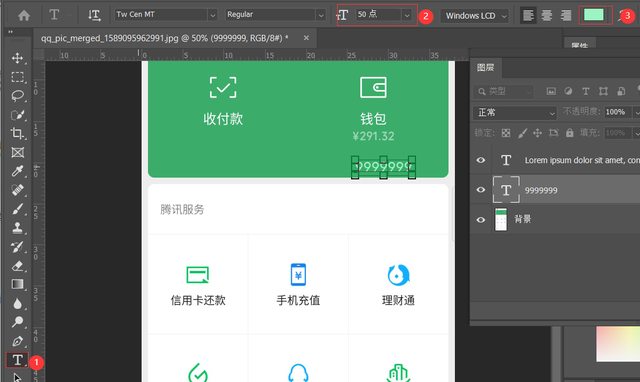Lock transparent pixels icon
Screen dimensions: 640x382
point(506,133)
